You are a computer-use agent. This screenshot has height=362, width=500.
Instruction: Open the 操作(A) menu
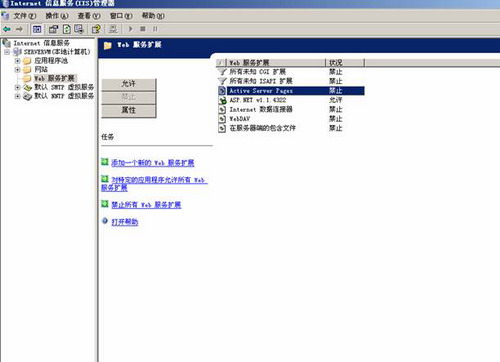pos(57,16)
